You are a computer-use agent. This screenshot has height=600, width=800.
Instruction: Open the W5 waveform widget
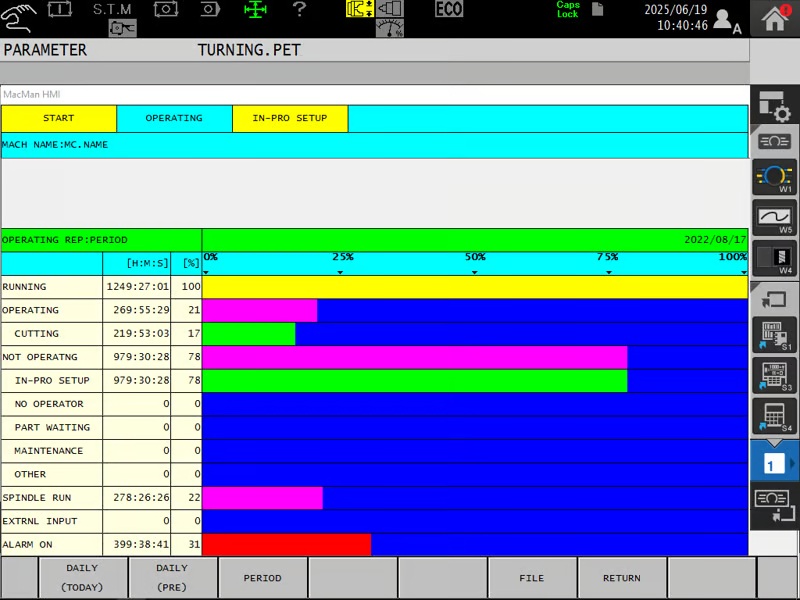coord(774,218)
